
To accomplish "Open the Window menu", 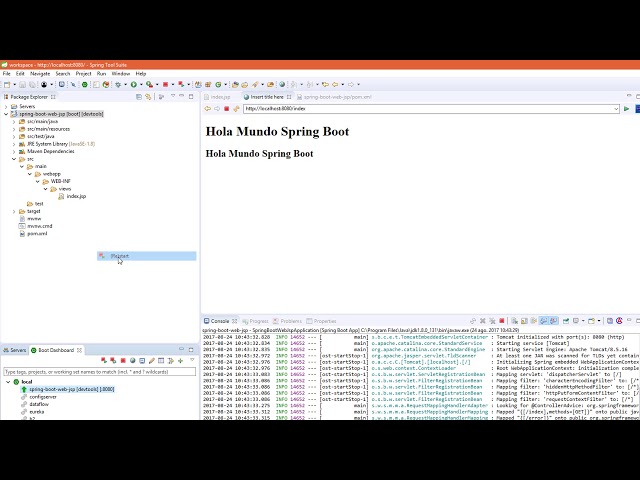I will 121,74.
